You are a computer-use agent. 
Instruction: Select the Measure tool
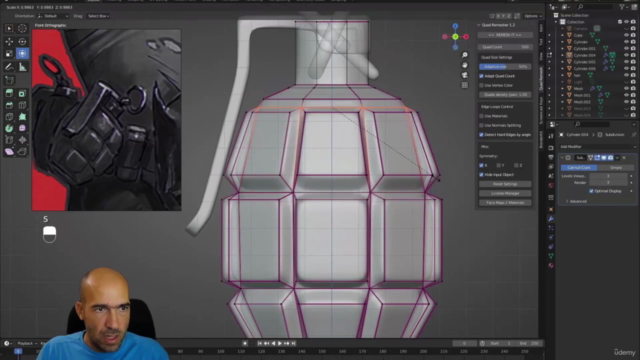[x=22, y=67]
